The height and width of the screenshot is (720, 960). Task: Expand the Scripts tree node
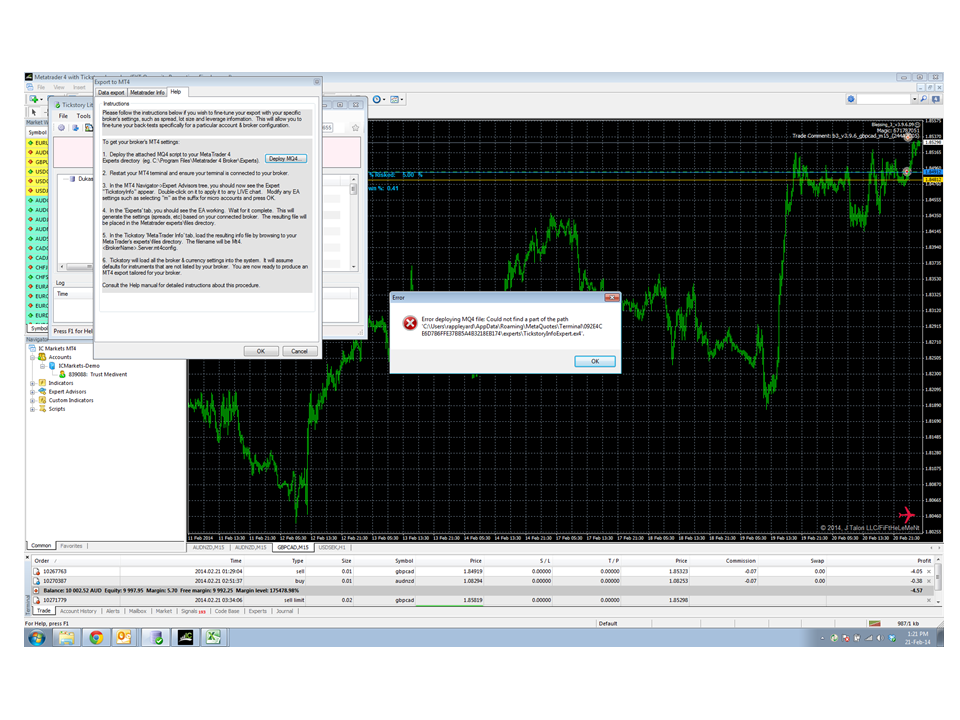click(x=32, y=408)
